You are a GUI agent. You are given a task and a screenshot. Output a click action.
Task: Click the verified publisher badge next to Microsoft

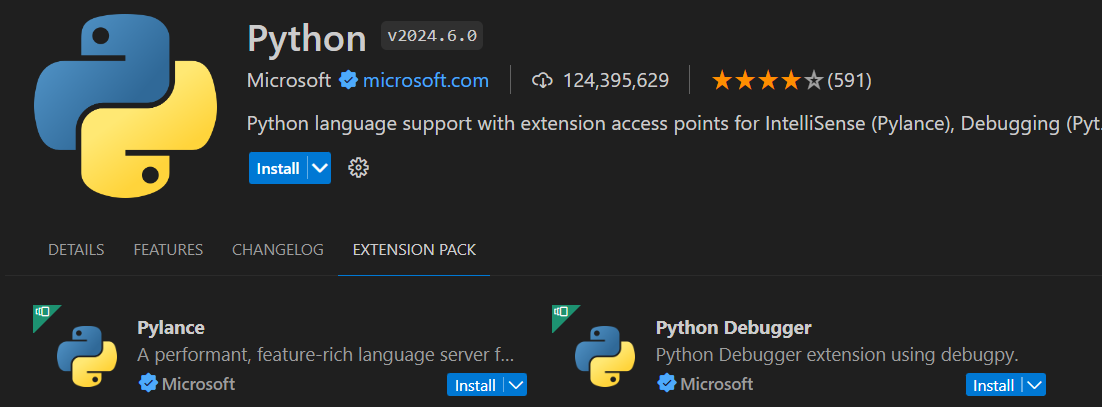(x=348, y=81)
